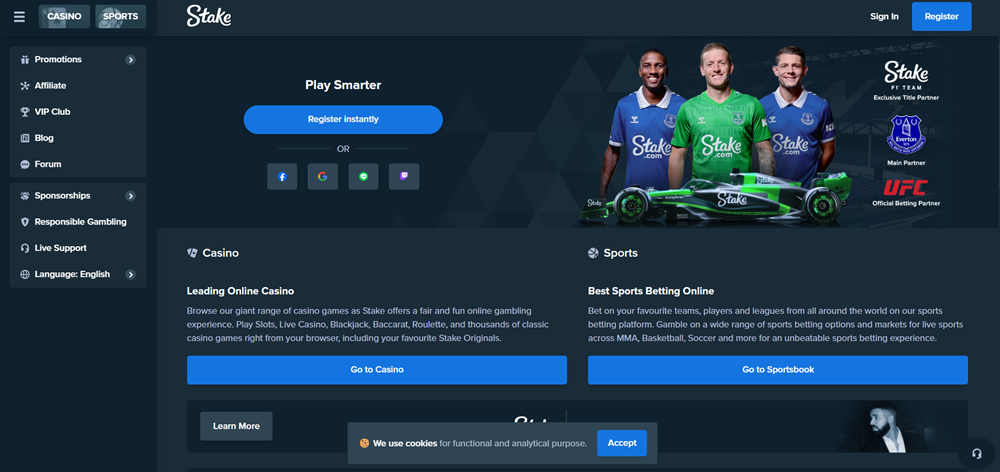1000x472 pixels.
Task: Sign up with the Twitch icon
Action: [x=404, y=177]
